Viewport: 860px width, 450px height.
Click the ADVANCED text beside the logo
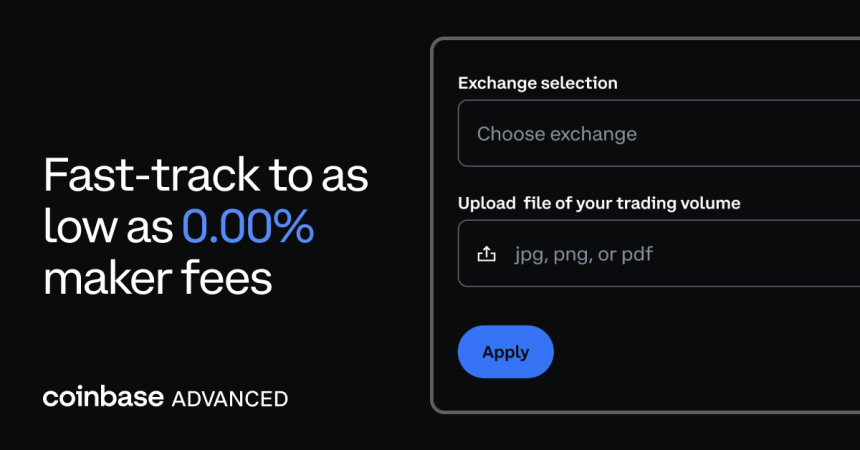click(x=230, y=398)
